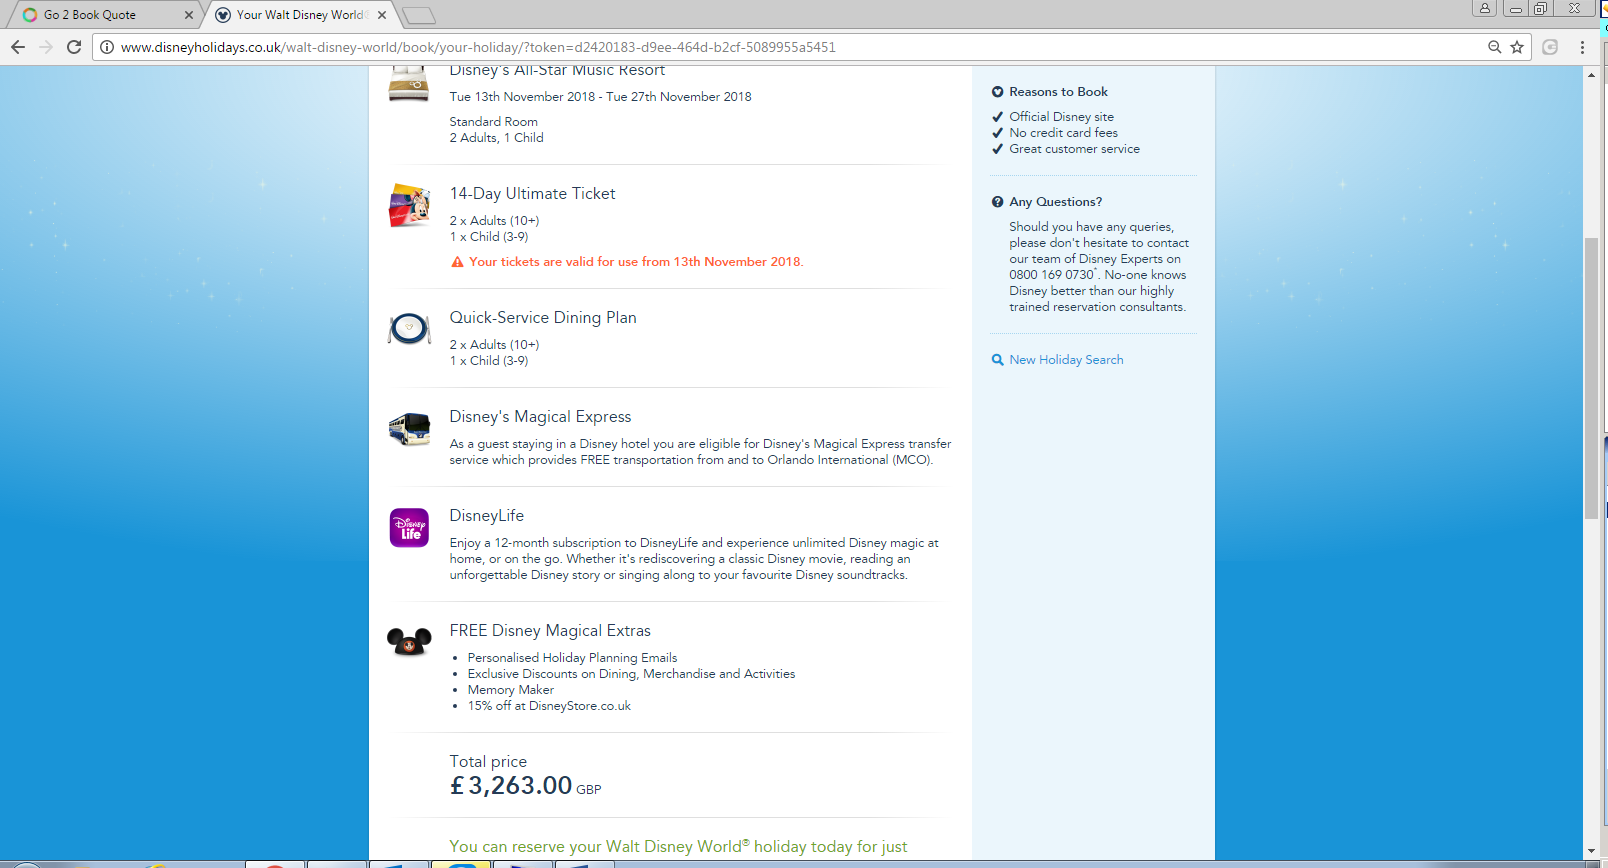1608x868 pixels.
Task: Close the Your Walt Disney World tab
Action: [382, 15]
